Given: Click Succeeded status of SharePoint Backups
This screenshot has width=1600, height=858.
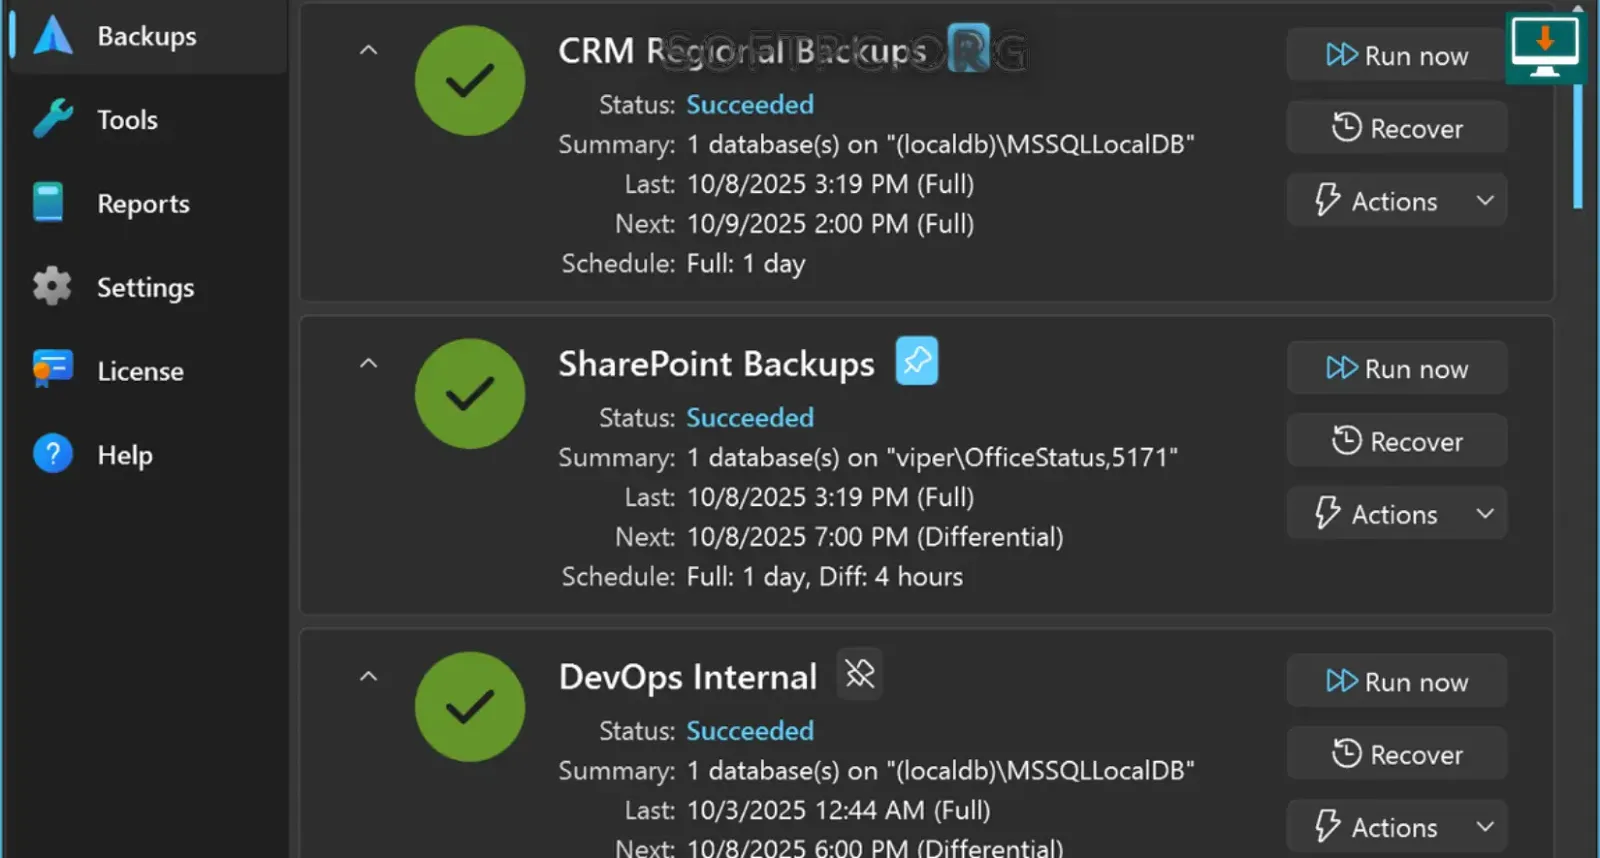Looking at the screenshot, I should [x=750, y=417].
